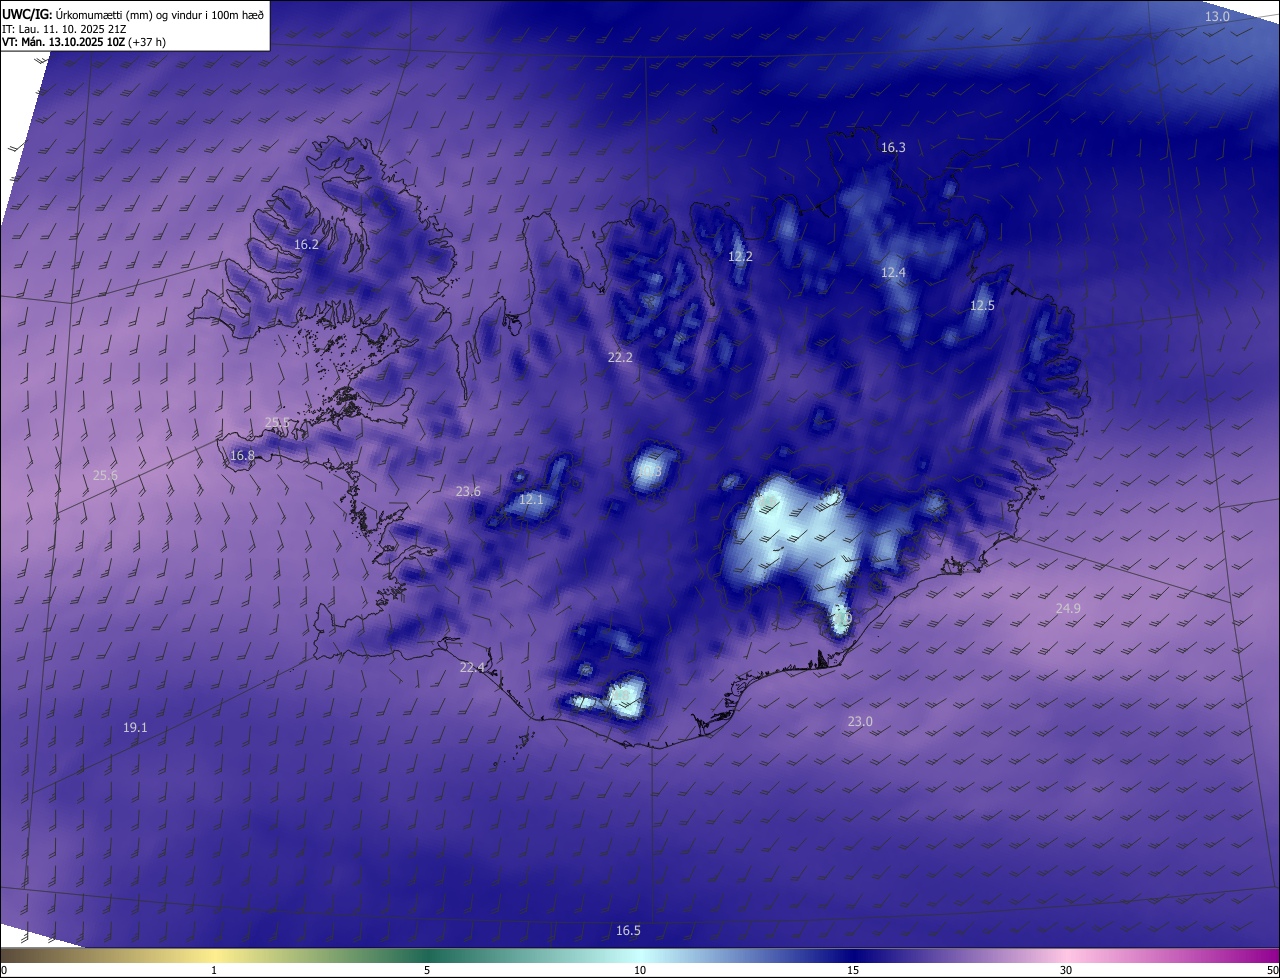Click the value label 22.4

pyautogui.click(x=472, y=668)
